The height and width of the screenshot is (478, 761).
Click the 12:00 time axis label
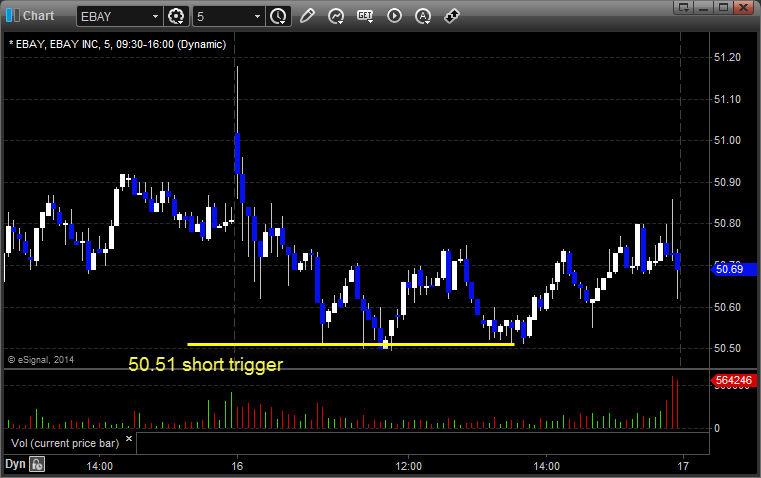(408, 466)
